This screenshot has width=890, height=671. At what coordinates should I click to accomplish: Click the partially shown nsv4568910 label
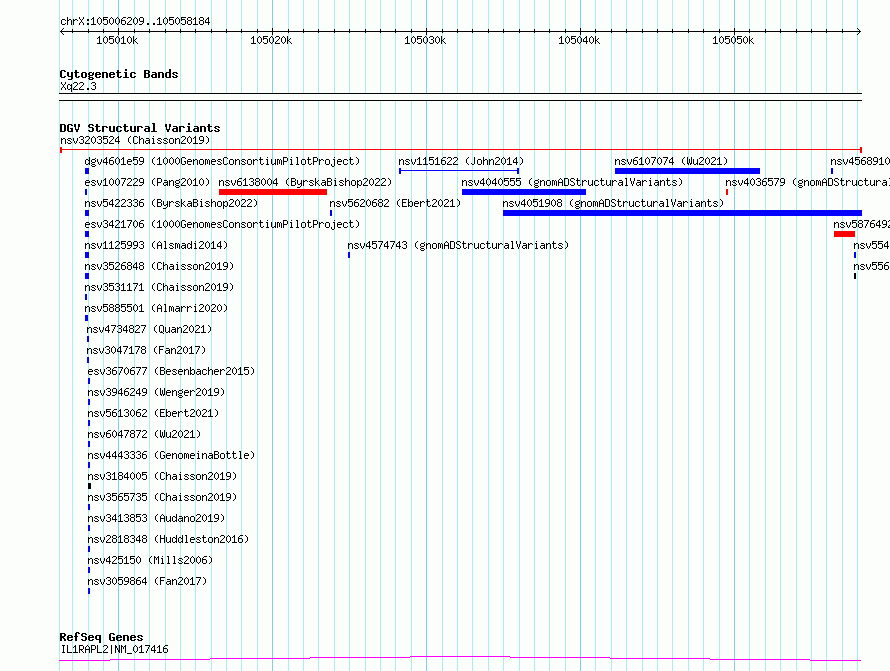point(860,161)
